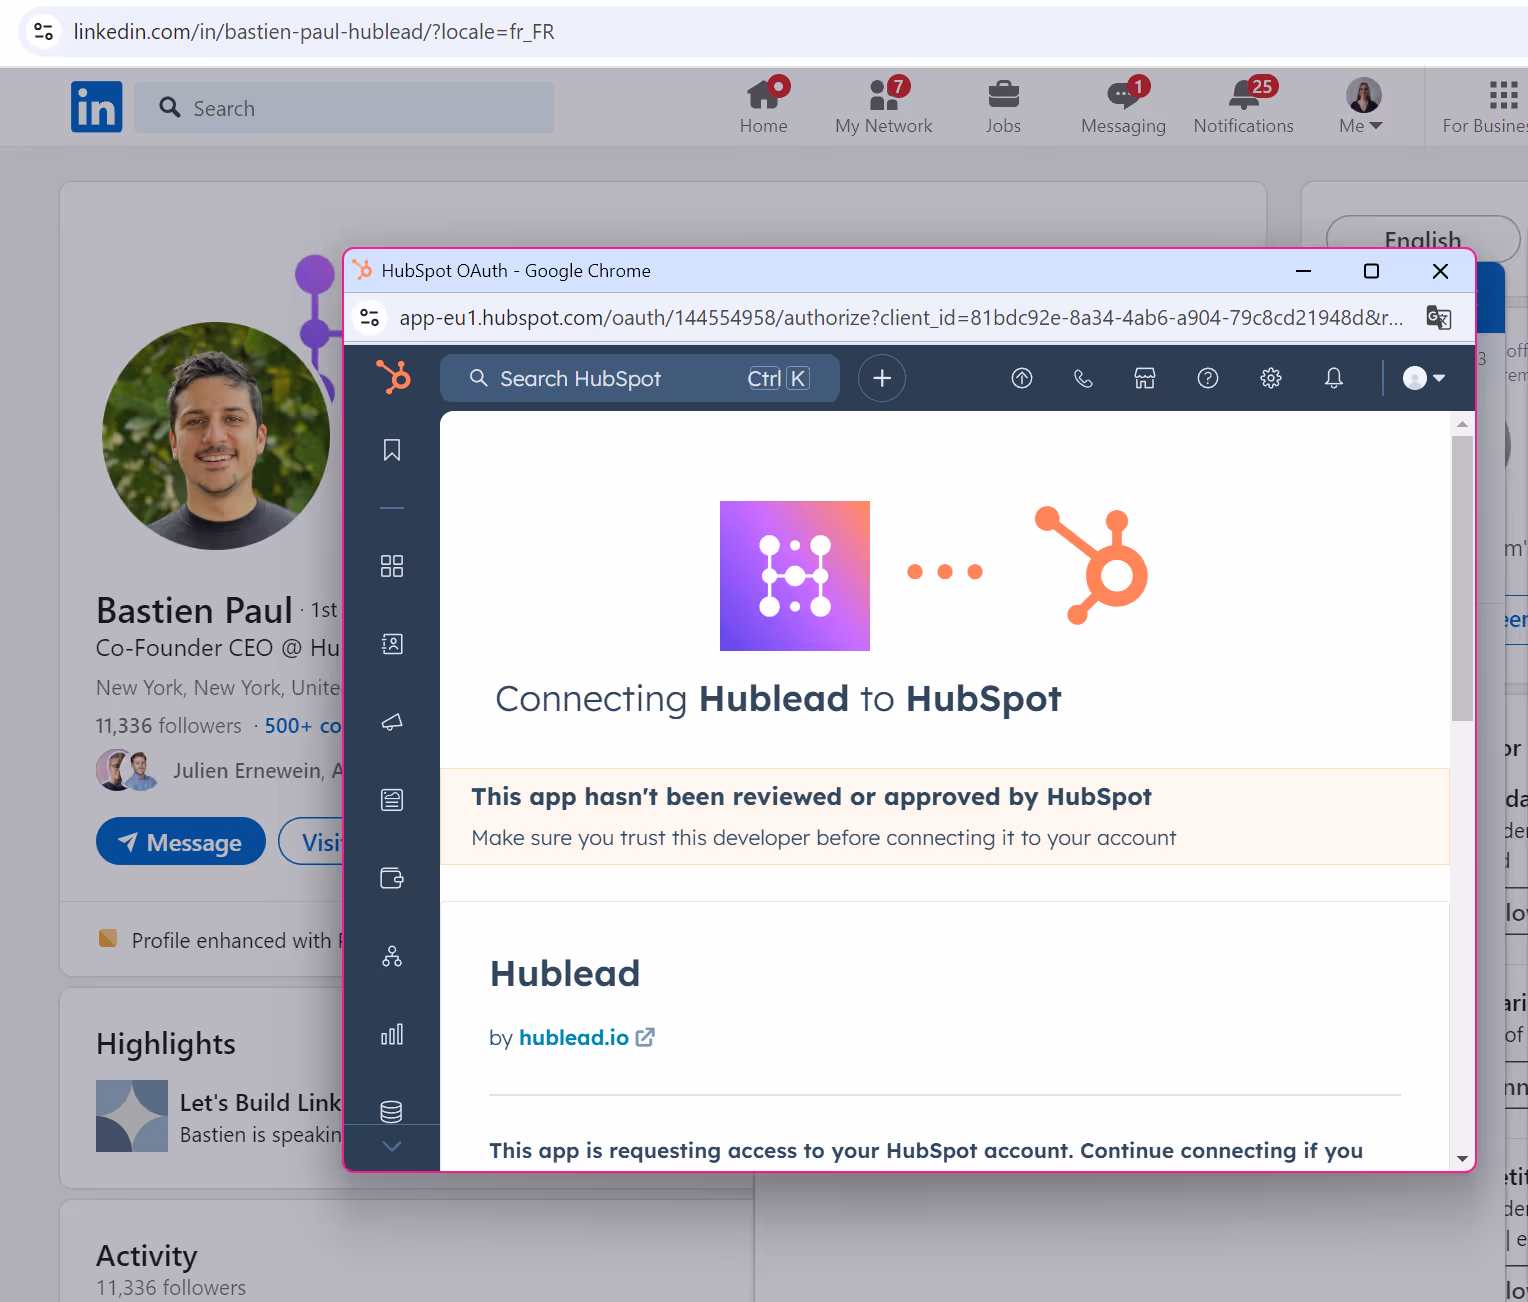Click the Message button on Bastien's profile
The width and height of the screenshot is (1528, 1302).
coord(180,841)
